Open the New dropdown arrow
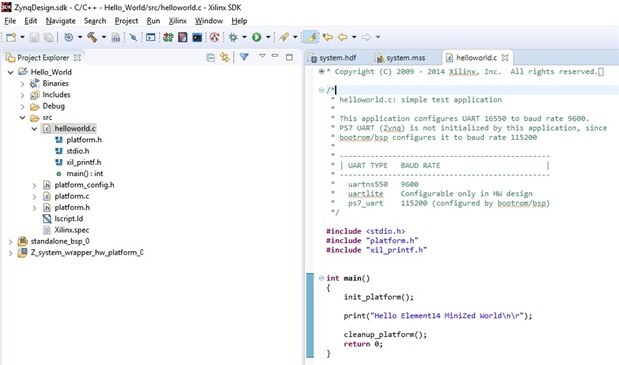 point(22,37)
